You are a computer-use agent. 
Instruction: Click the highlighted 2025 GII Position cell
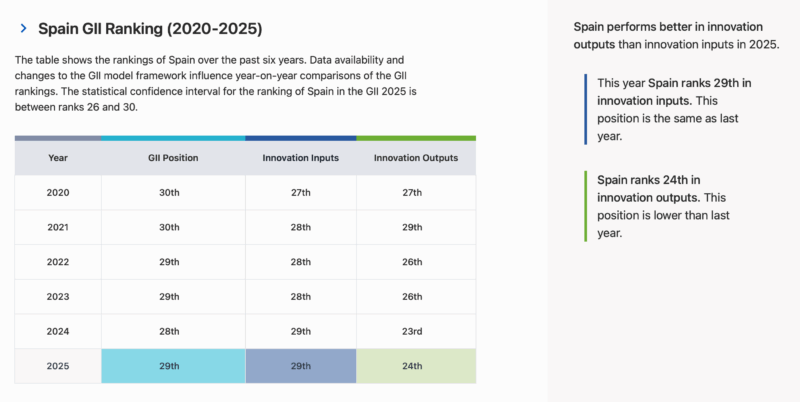click(x=173, y=366)
